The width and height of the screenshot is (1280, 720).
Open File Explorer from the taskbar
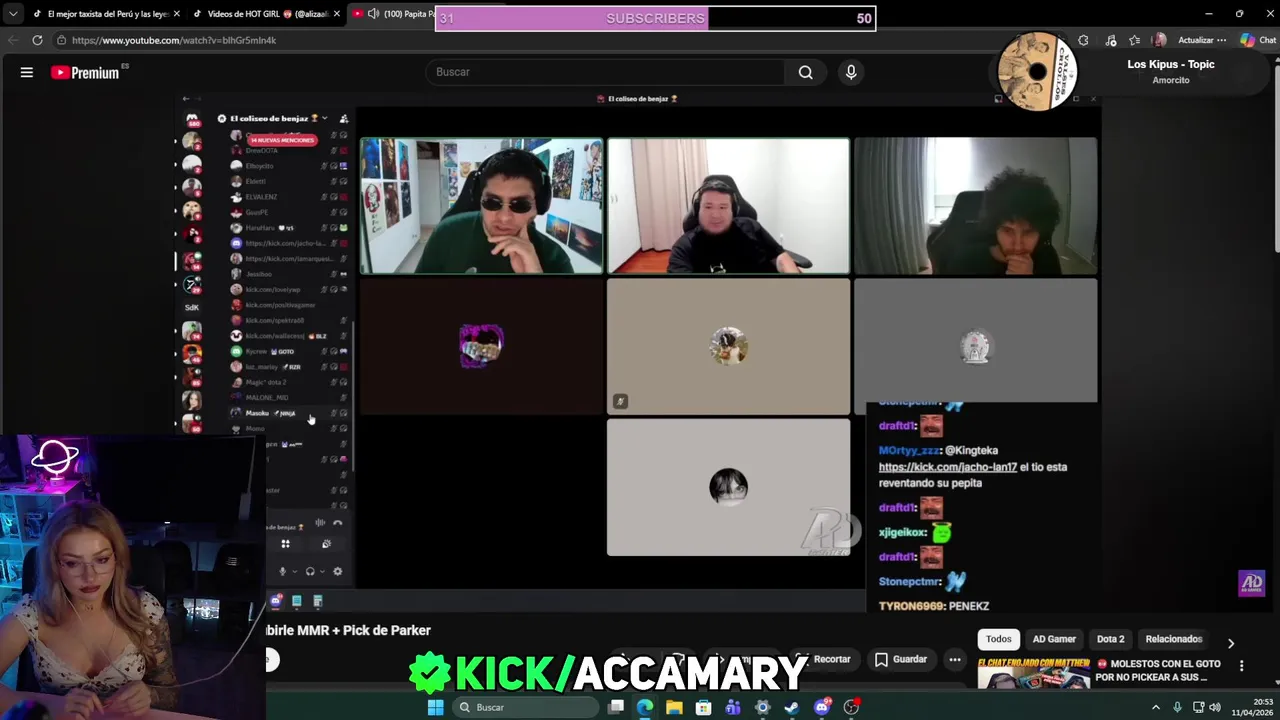point(674,707)
